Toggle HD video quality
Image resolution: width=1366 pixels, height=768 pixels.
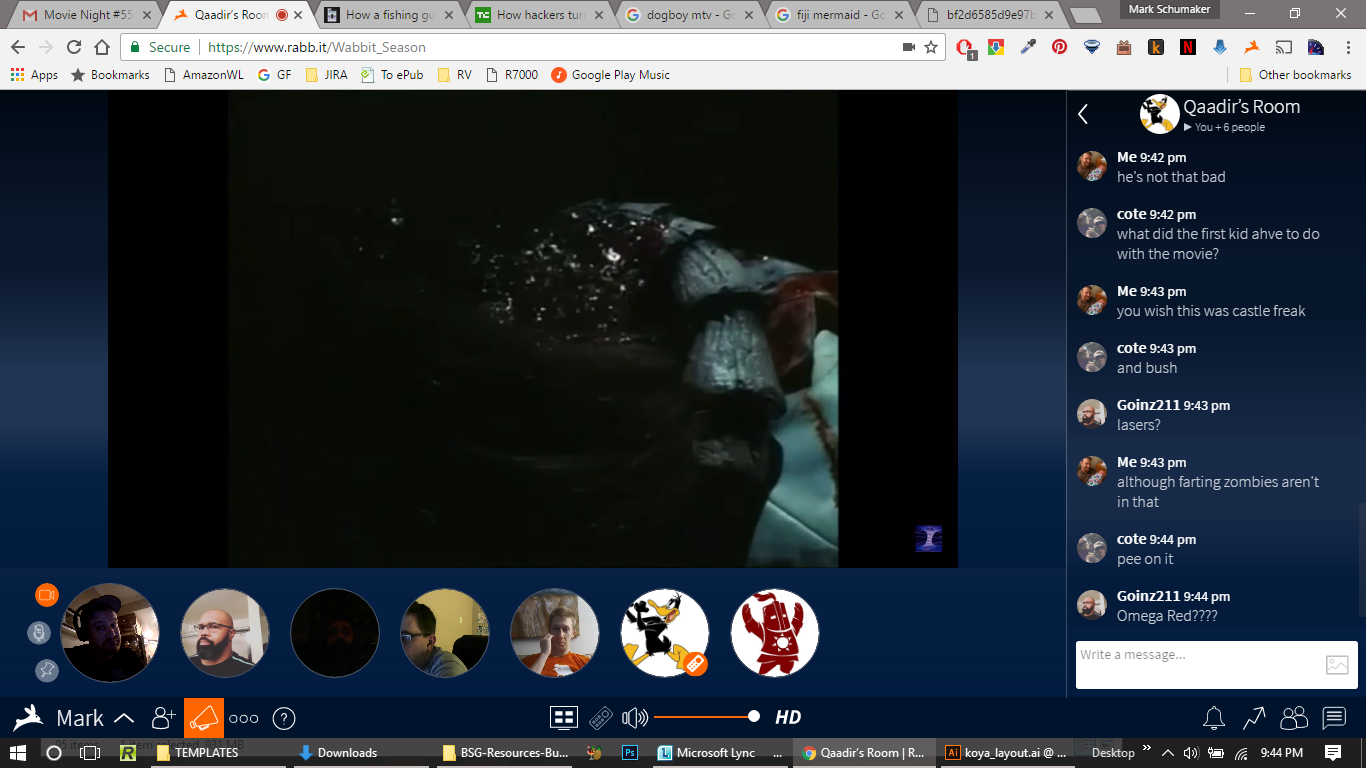tap(788, 717)
